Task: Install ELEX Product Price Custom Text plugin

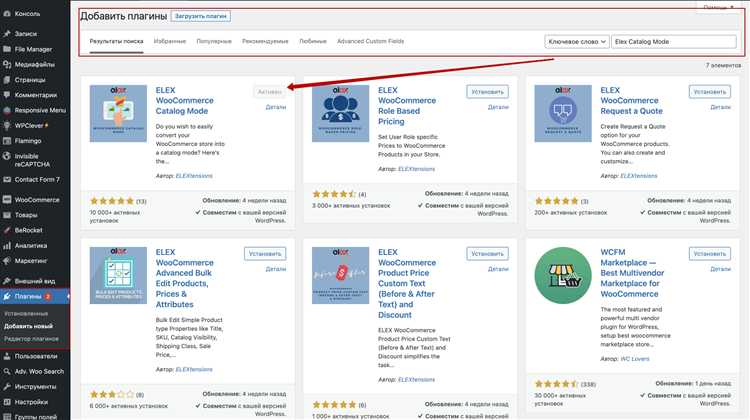Action: click(x=487, y=254)
